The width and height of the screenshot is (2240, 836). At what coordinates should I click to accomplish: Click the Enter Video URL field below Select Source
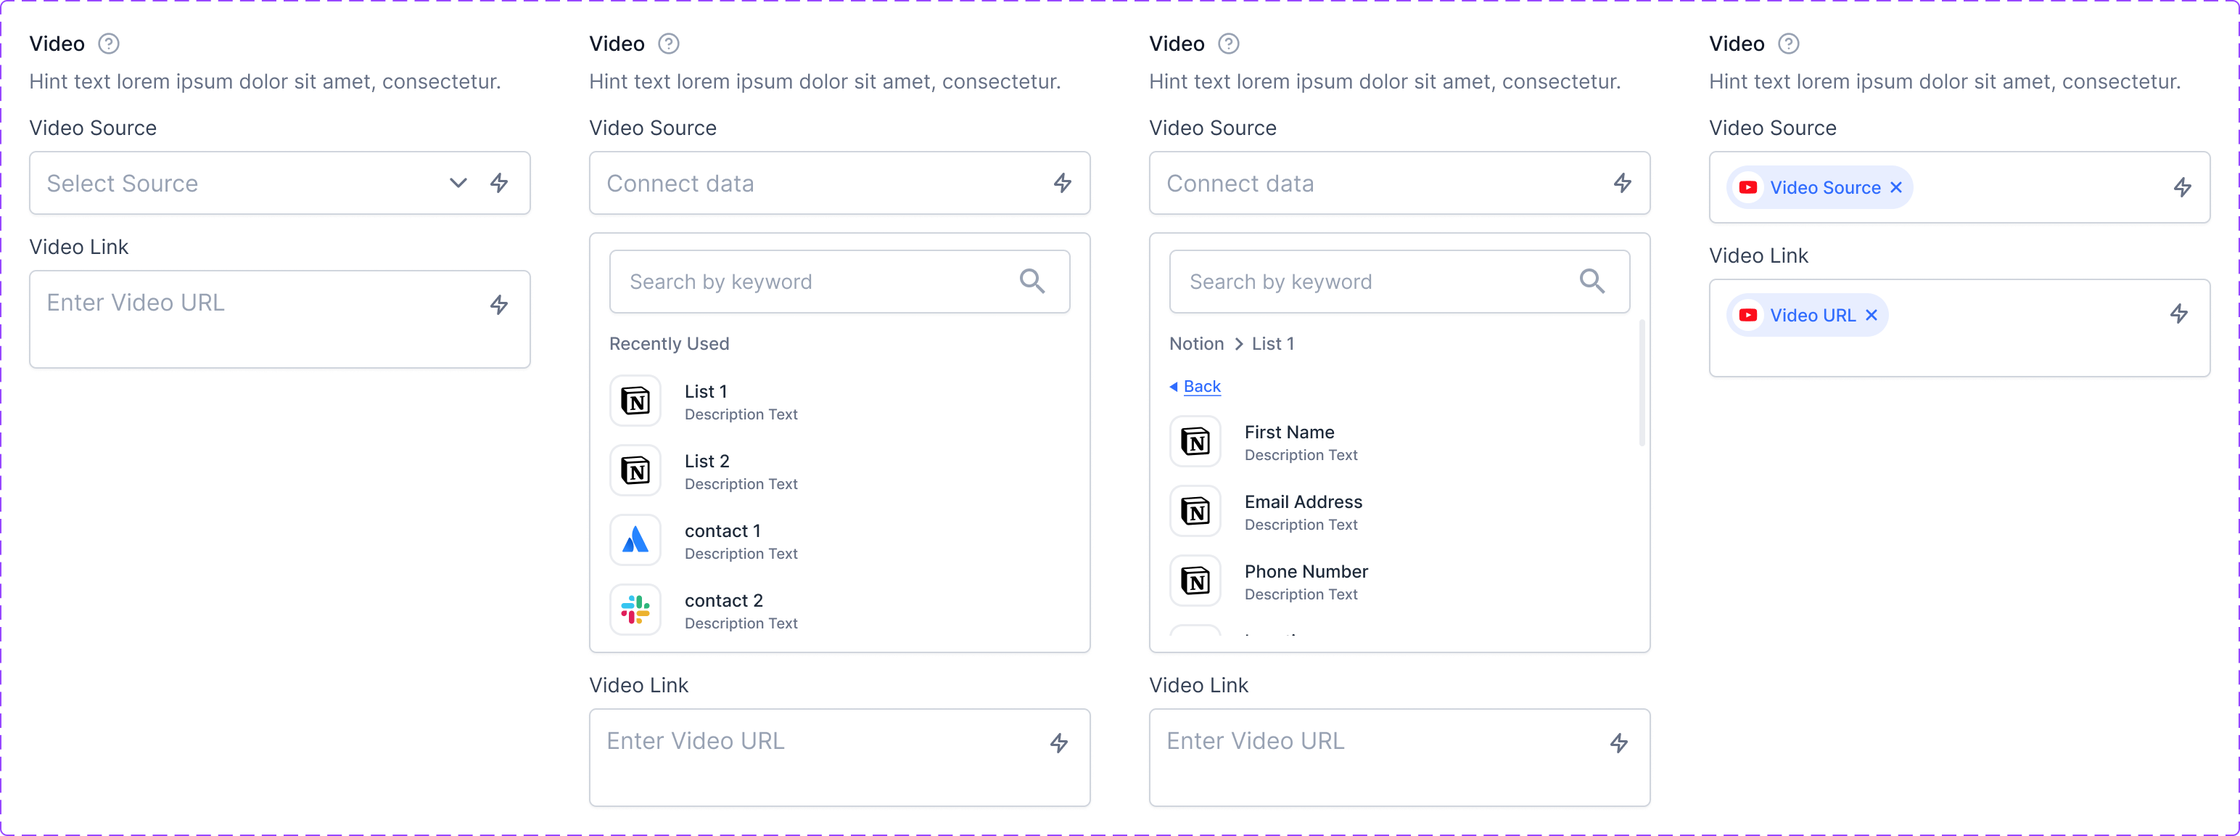click(280, 319)
